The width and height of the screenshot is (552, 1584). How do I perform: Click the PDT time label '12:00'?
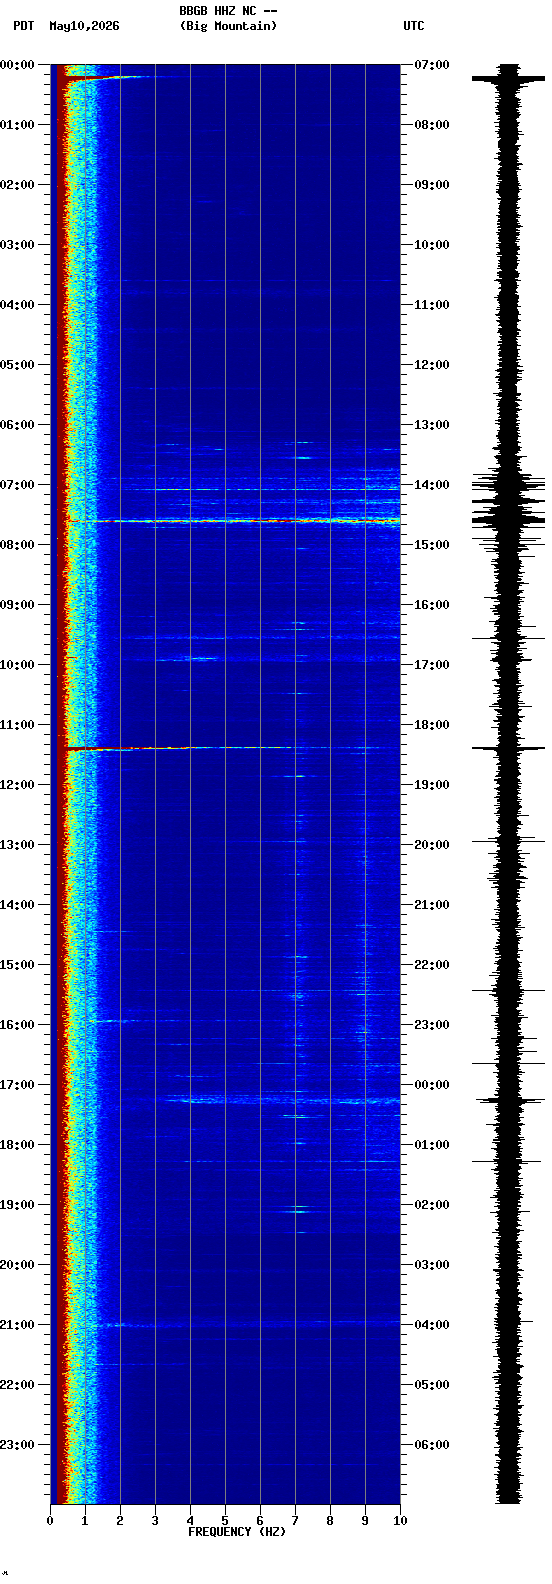pyautogui.click(x=16, y=785)
